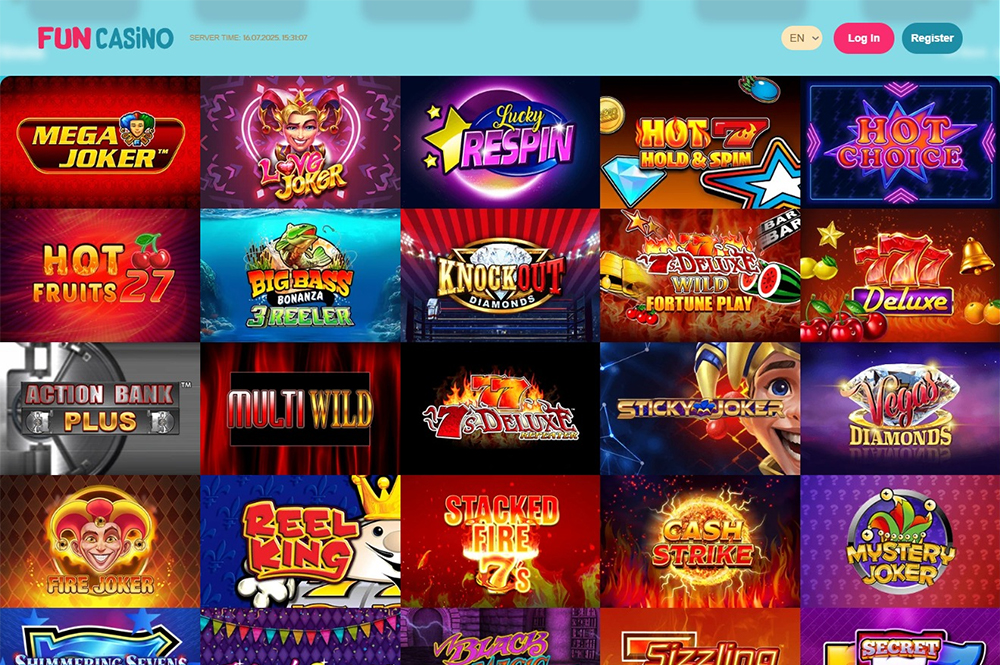Click the Log In button
The height and width of the screenshot is (665, 1000).
864,38
